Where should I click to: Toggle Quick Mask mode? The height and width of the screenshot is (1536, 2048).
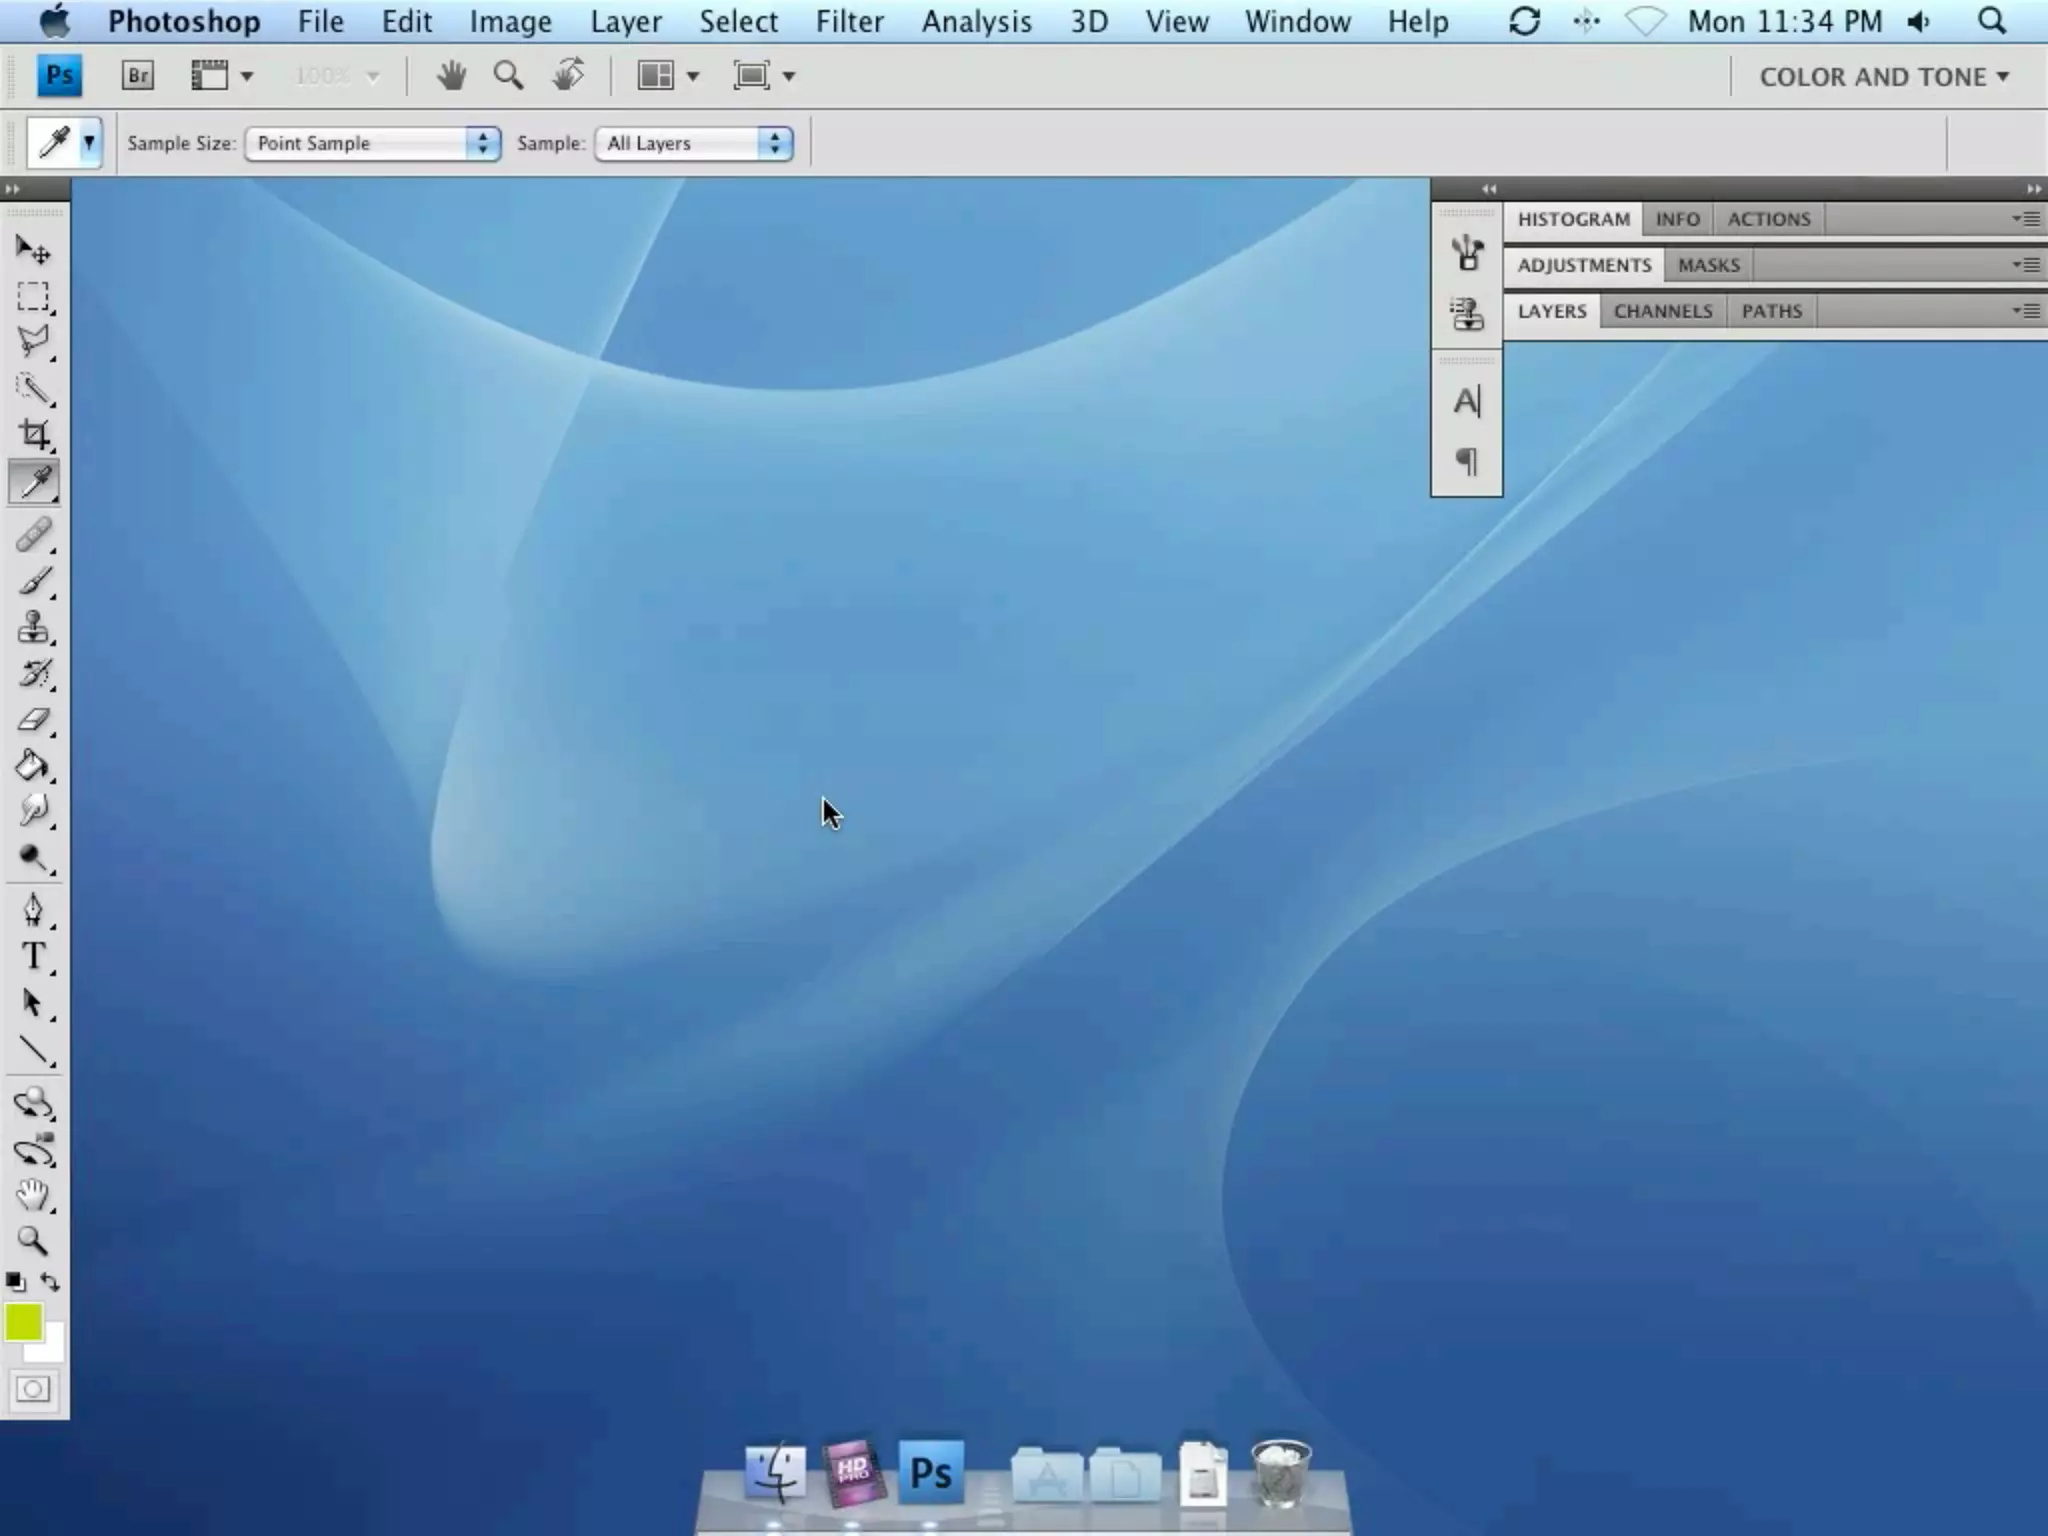click(33, 1389)
